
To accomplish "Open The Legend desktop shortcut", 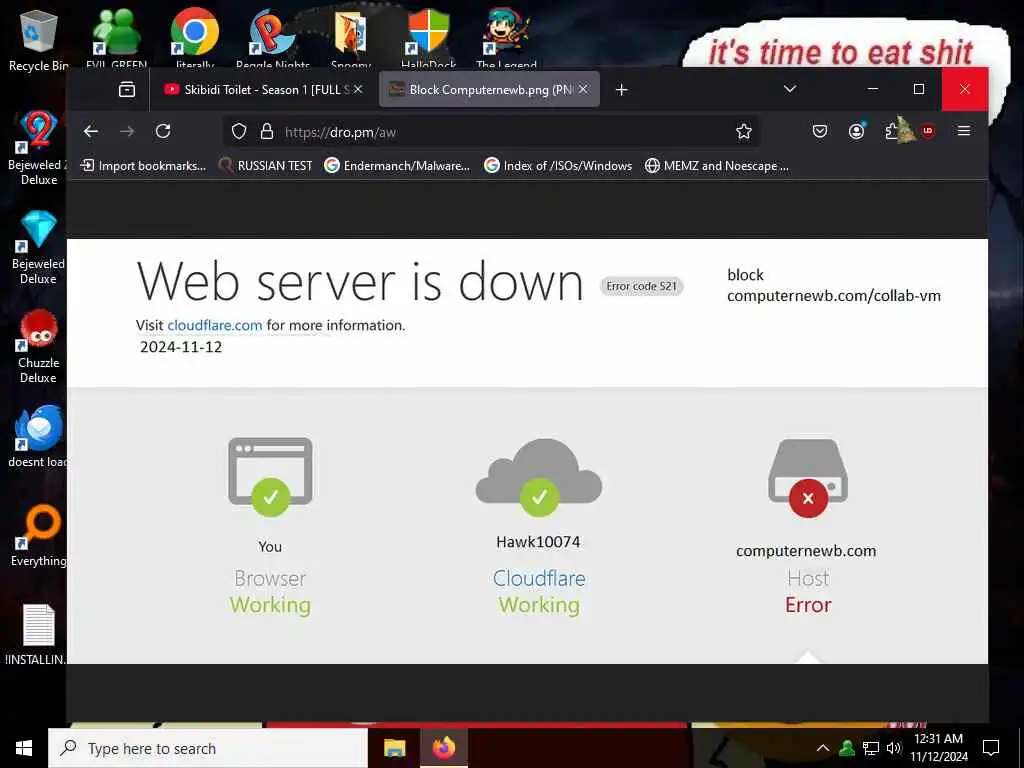I will click(507, 39).
